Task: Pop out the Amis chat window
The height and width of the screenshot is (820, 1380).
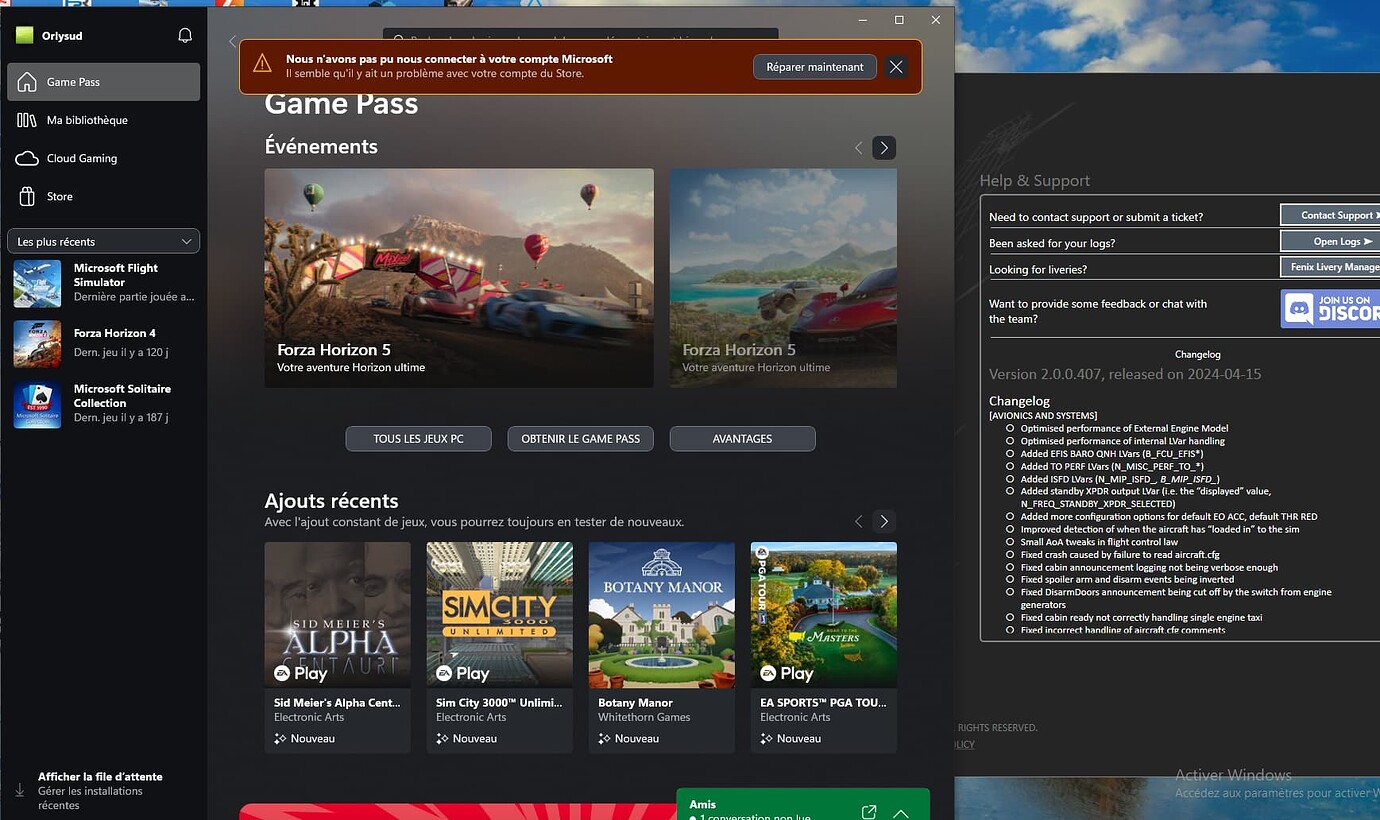Action: [869, 812]
